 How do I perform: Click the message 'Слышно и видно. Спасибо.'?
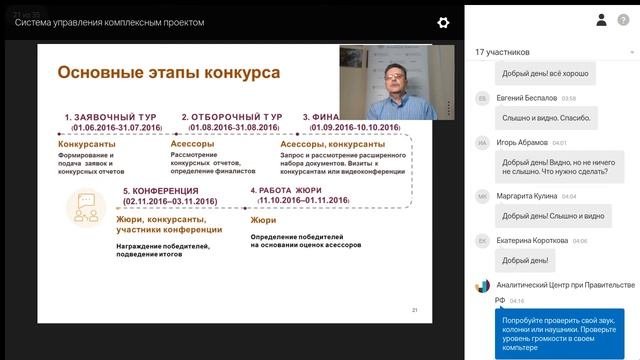(546, 118)
